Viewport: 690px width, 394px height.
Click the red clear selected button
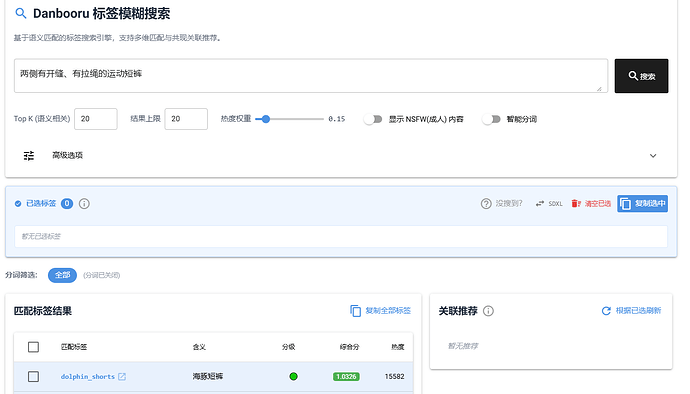tap(591, 203)
